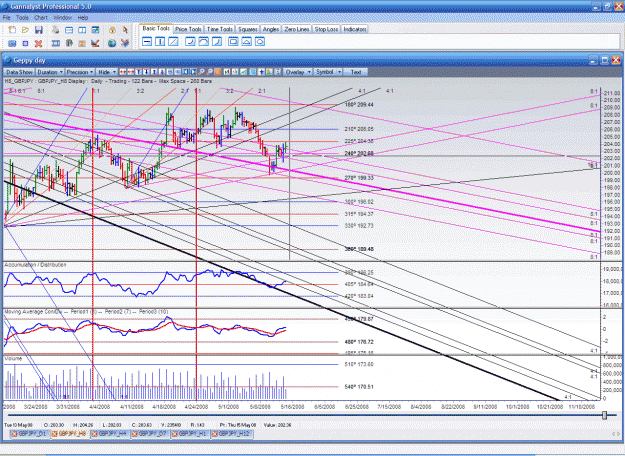The width and height of the screenshot is (625, 456).
Task: Select the arc curve tool
Action: 203,41
